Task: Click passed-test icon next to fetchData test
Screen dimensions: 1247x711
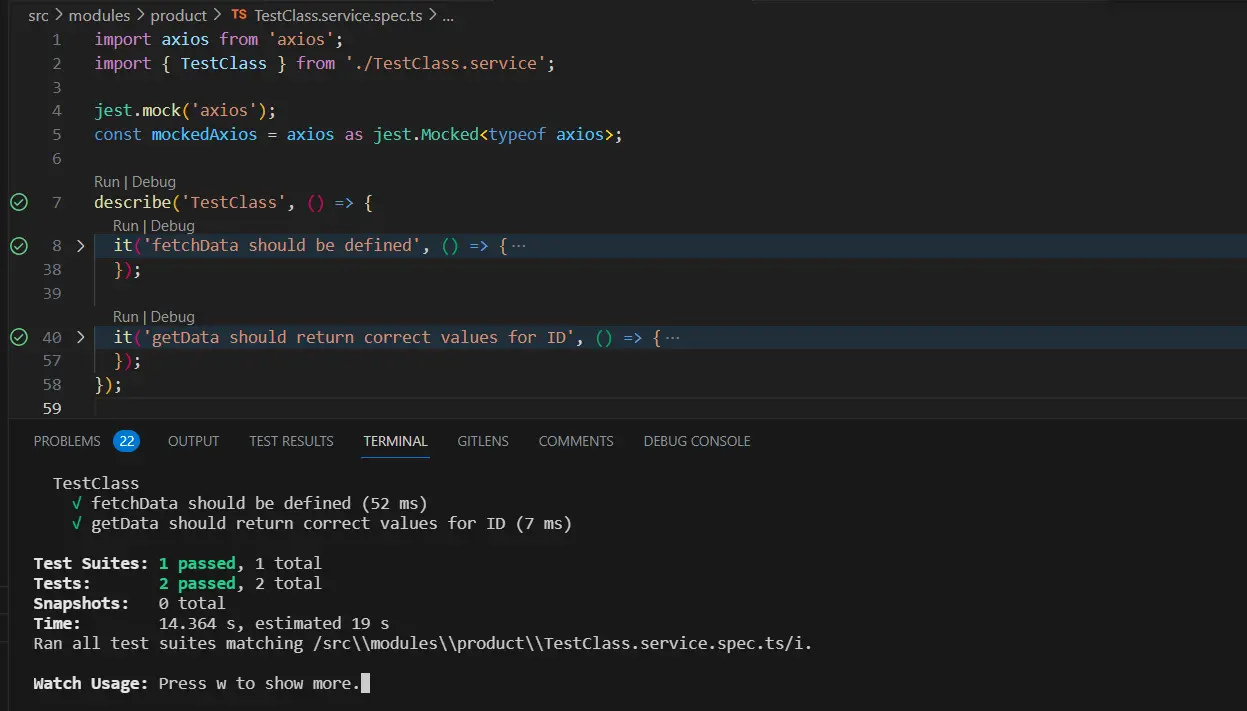Action: coord(19,246)
